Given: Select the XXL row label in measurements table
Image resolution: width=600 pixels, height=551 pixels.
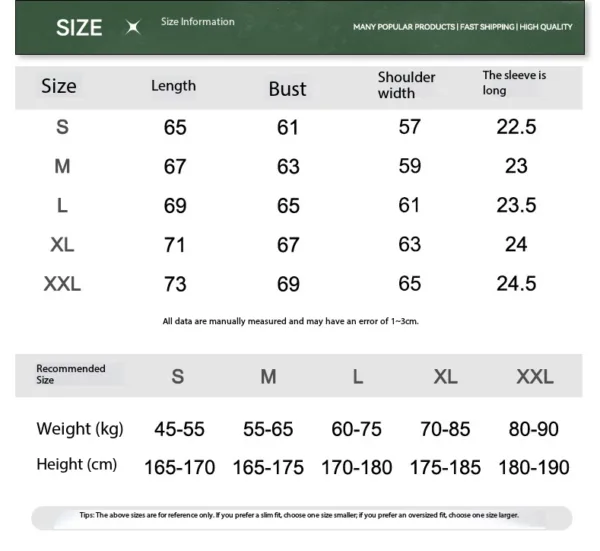Looking at the screenshot, I should pos(62,284).
